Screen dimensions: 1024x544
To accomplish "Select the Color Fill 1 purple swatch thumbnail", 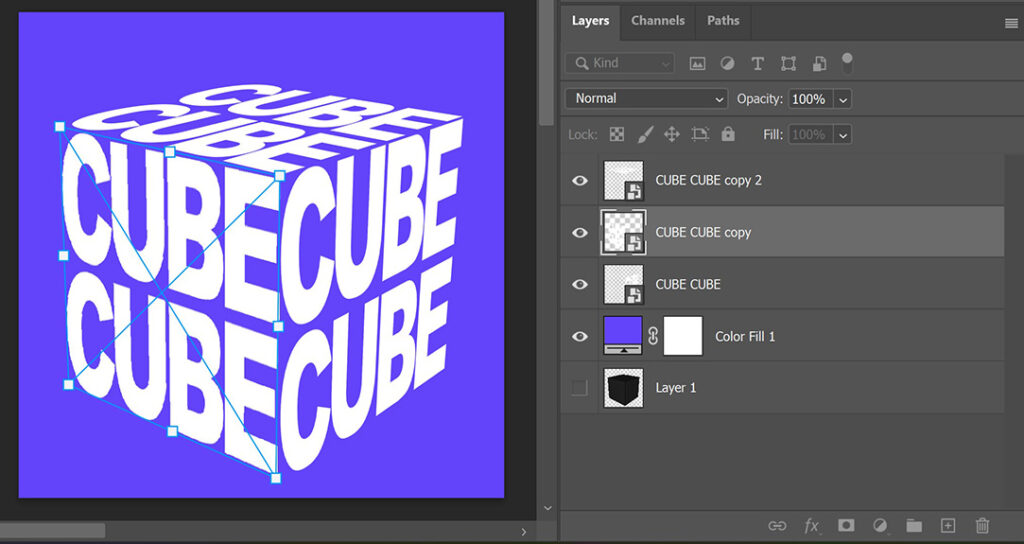I will point(624,336).
